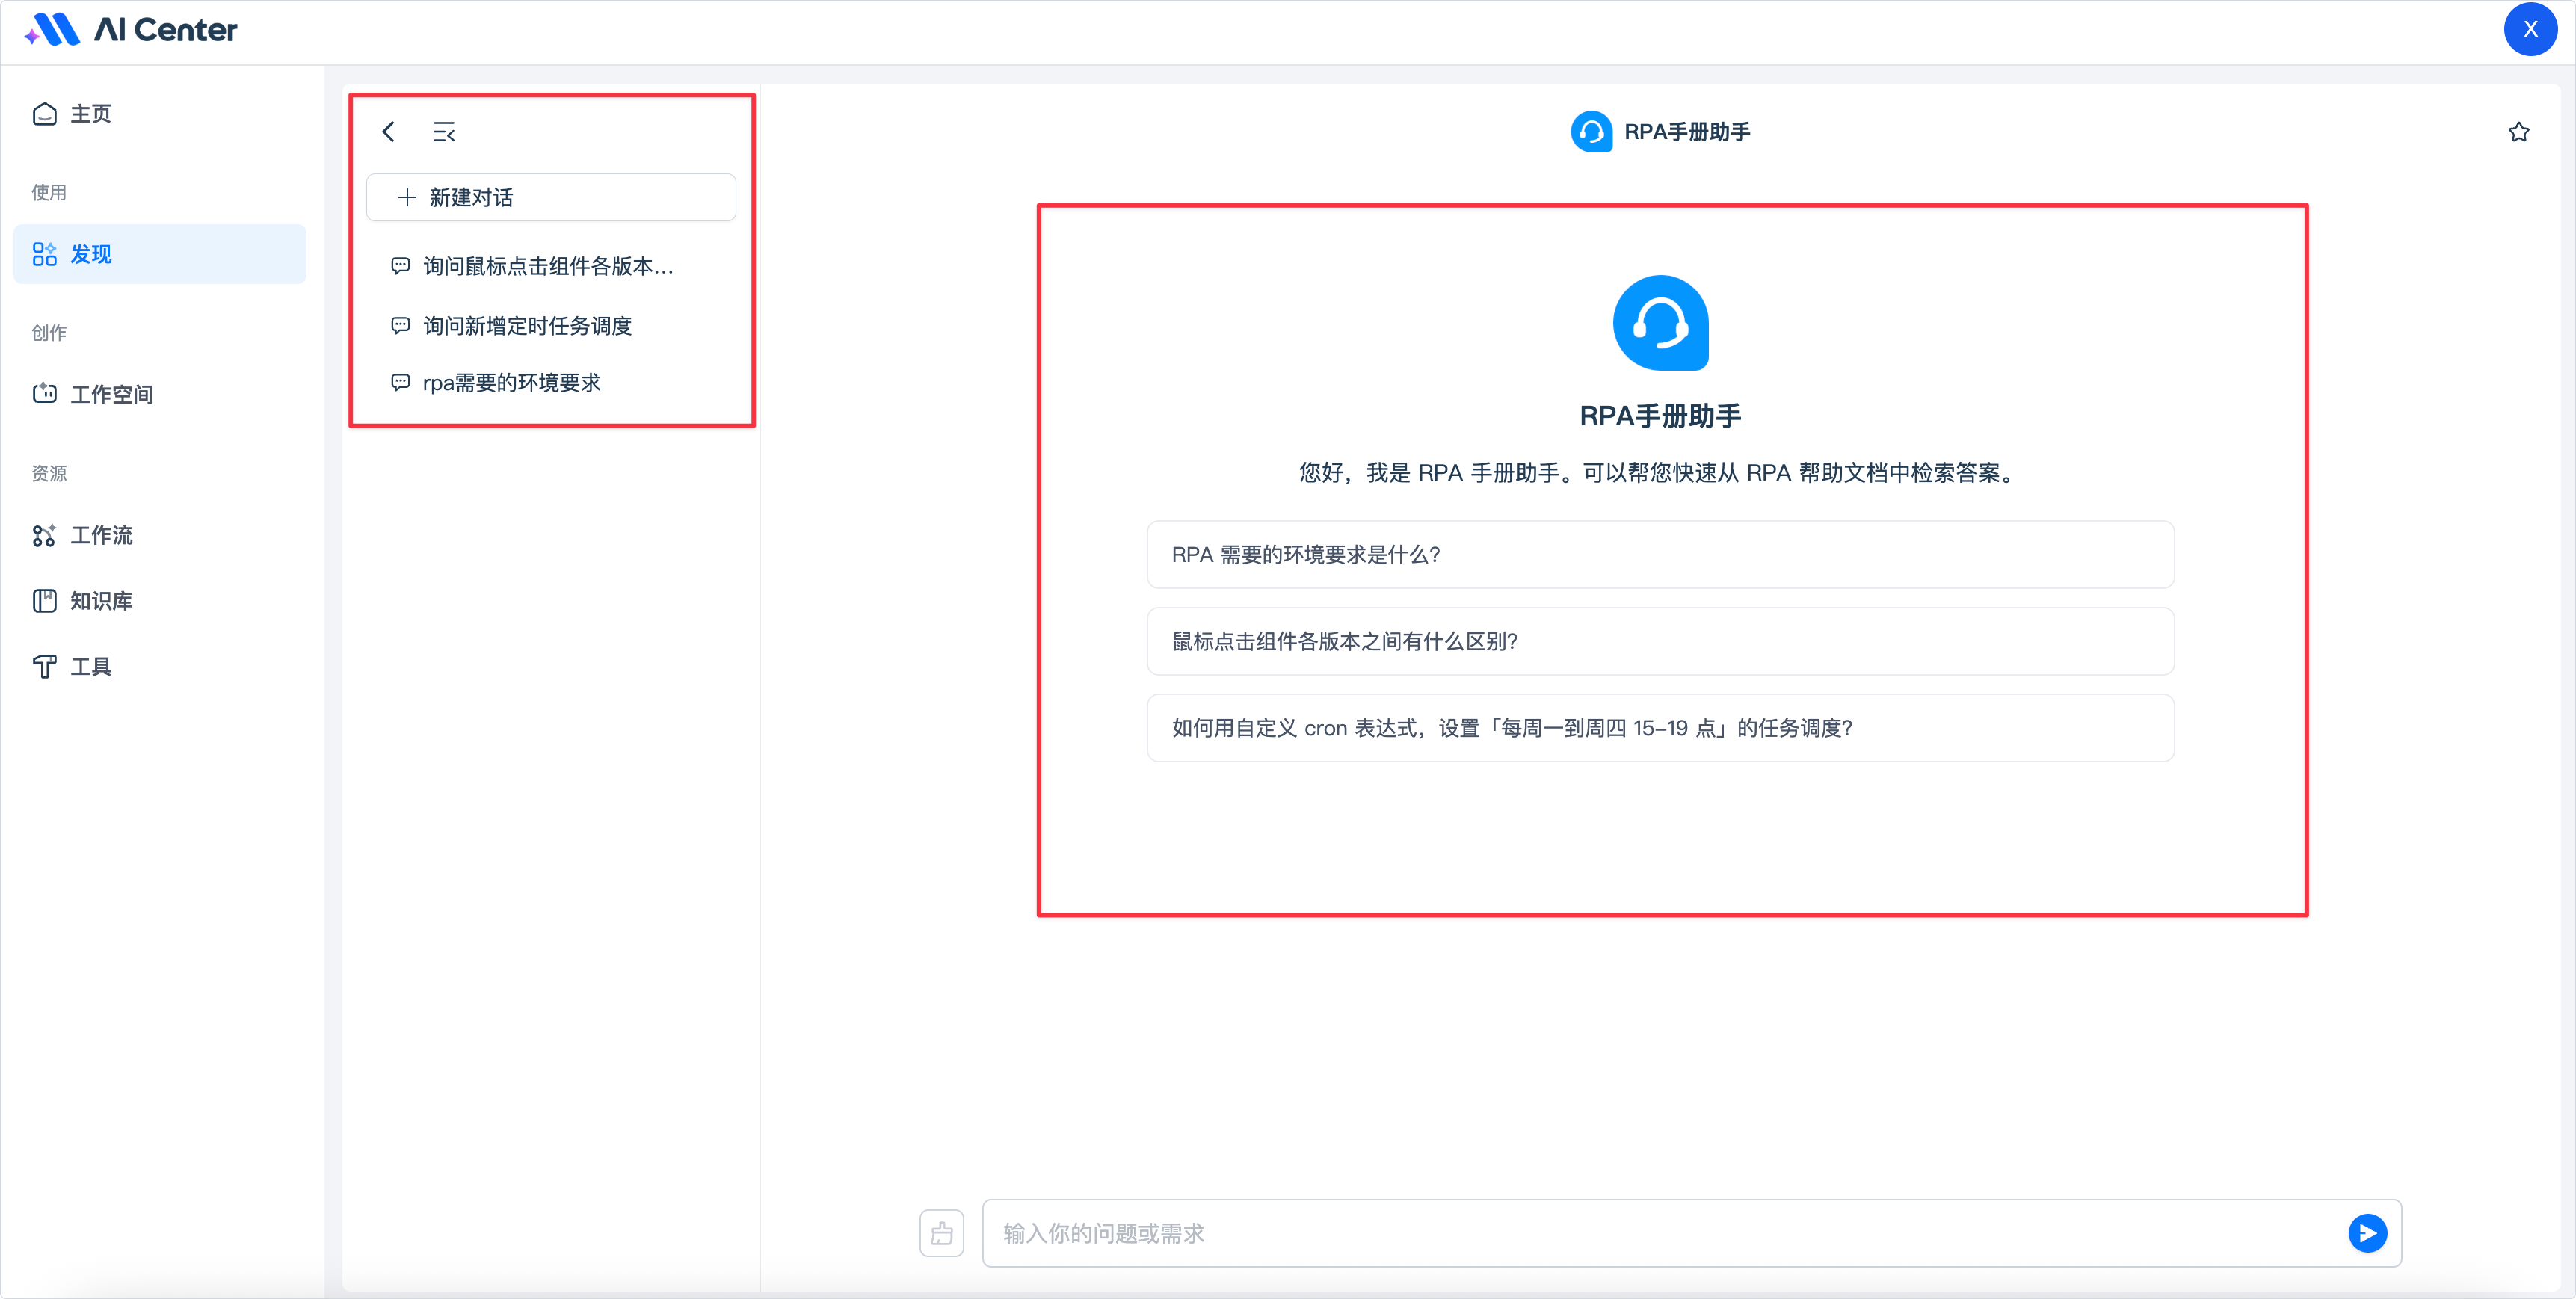Click the clear conversation broom icon

coord(942,1233)
